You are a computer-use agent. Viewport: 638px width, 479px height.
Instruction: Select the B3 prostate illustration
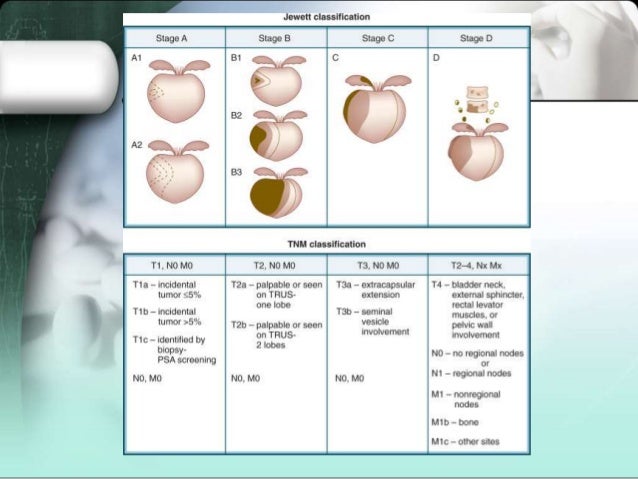[x=278, y=192]
